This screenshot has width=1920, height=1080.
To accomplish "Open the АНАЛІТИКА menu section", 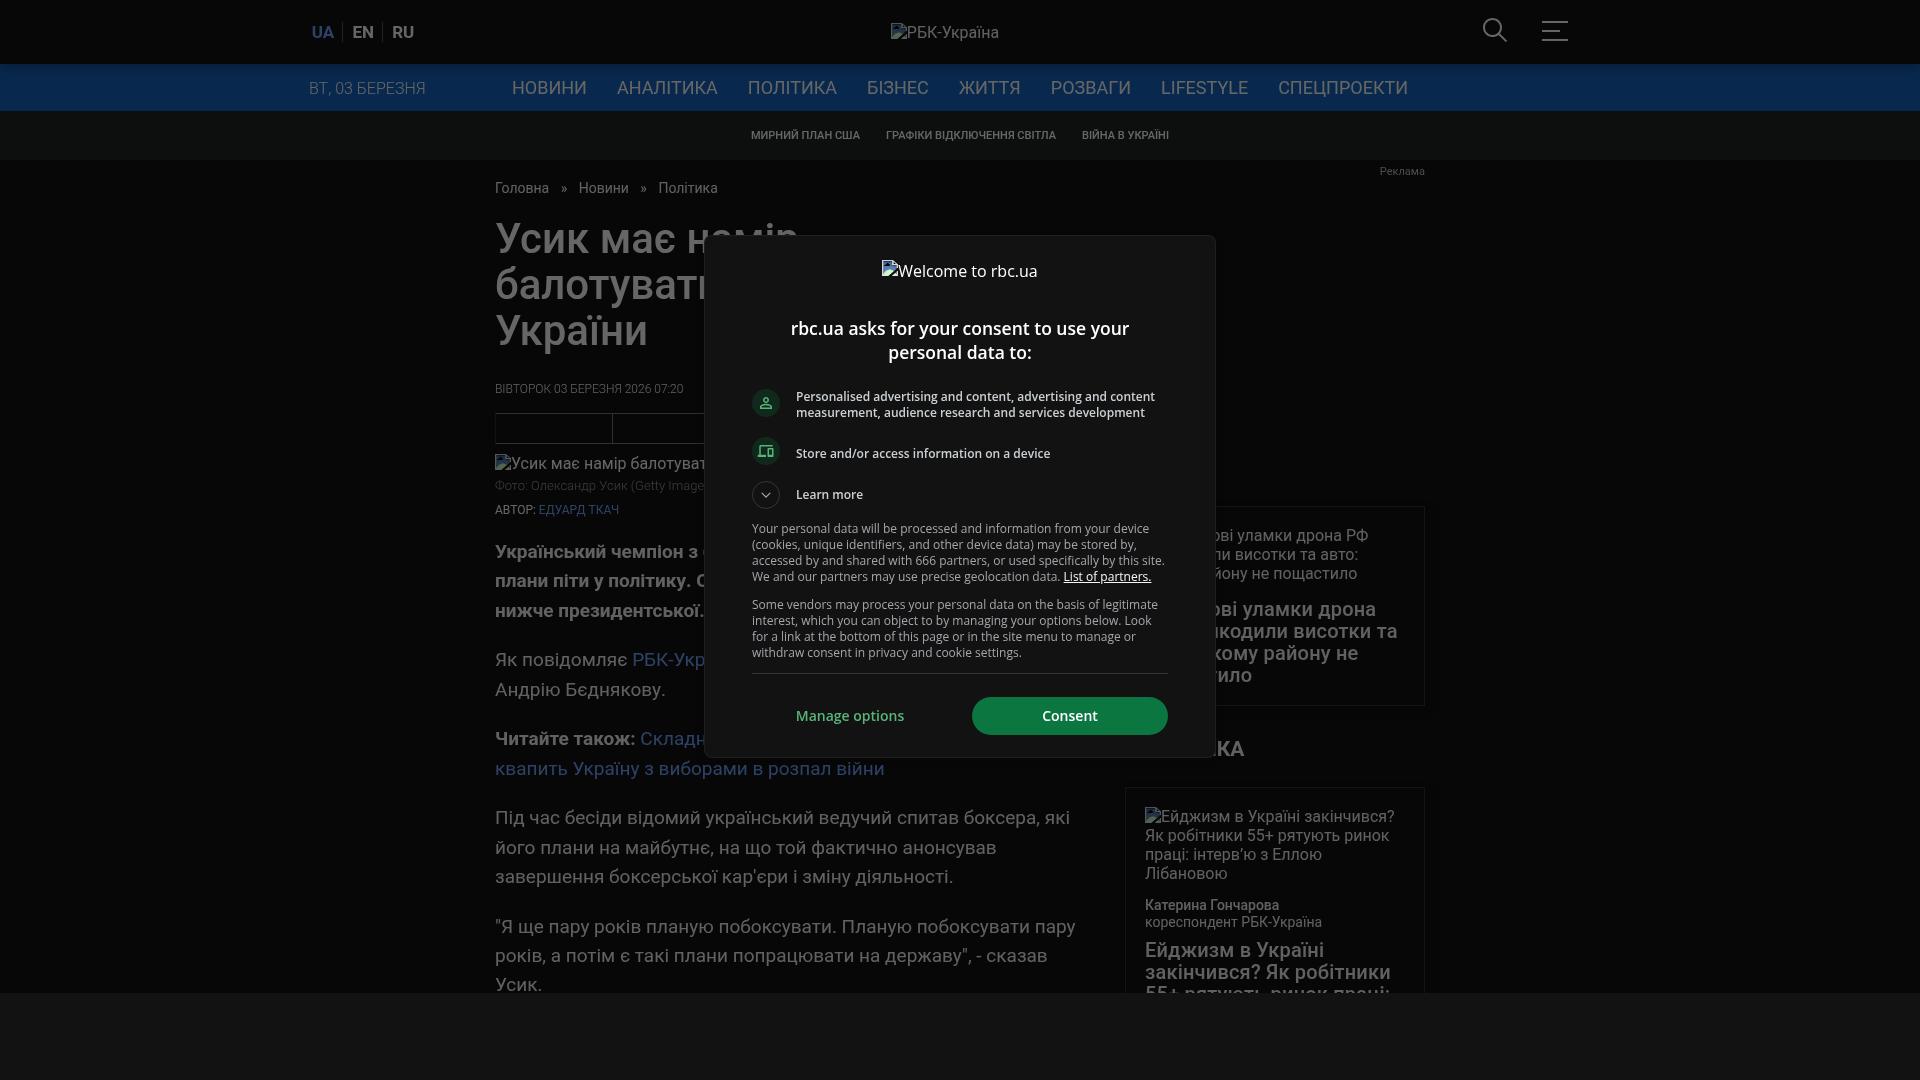I will 667,88.
